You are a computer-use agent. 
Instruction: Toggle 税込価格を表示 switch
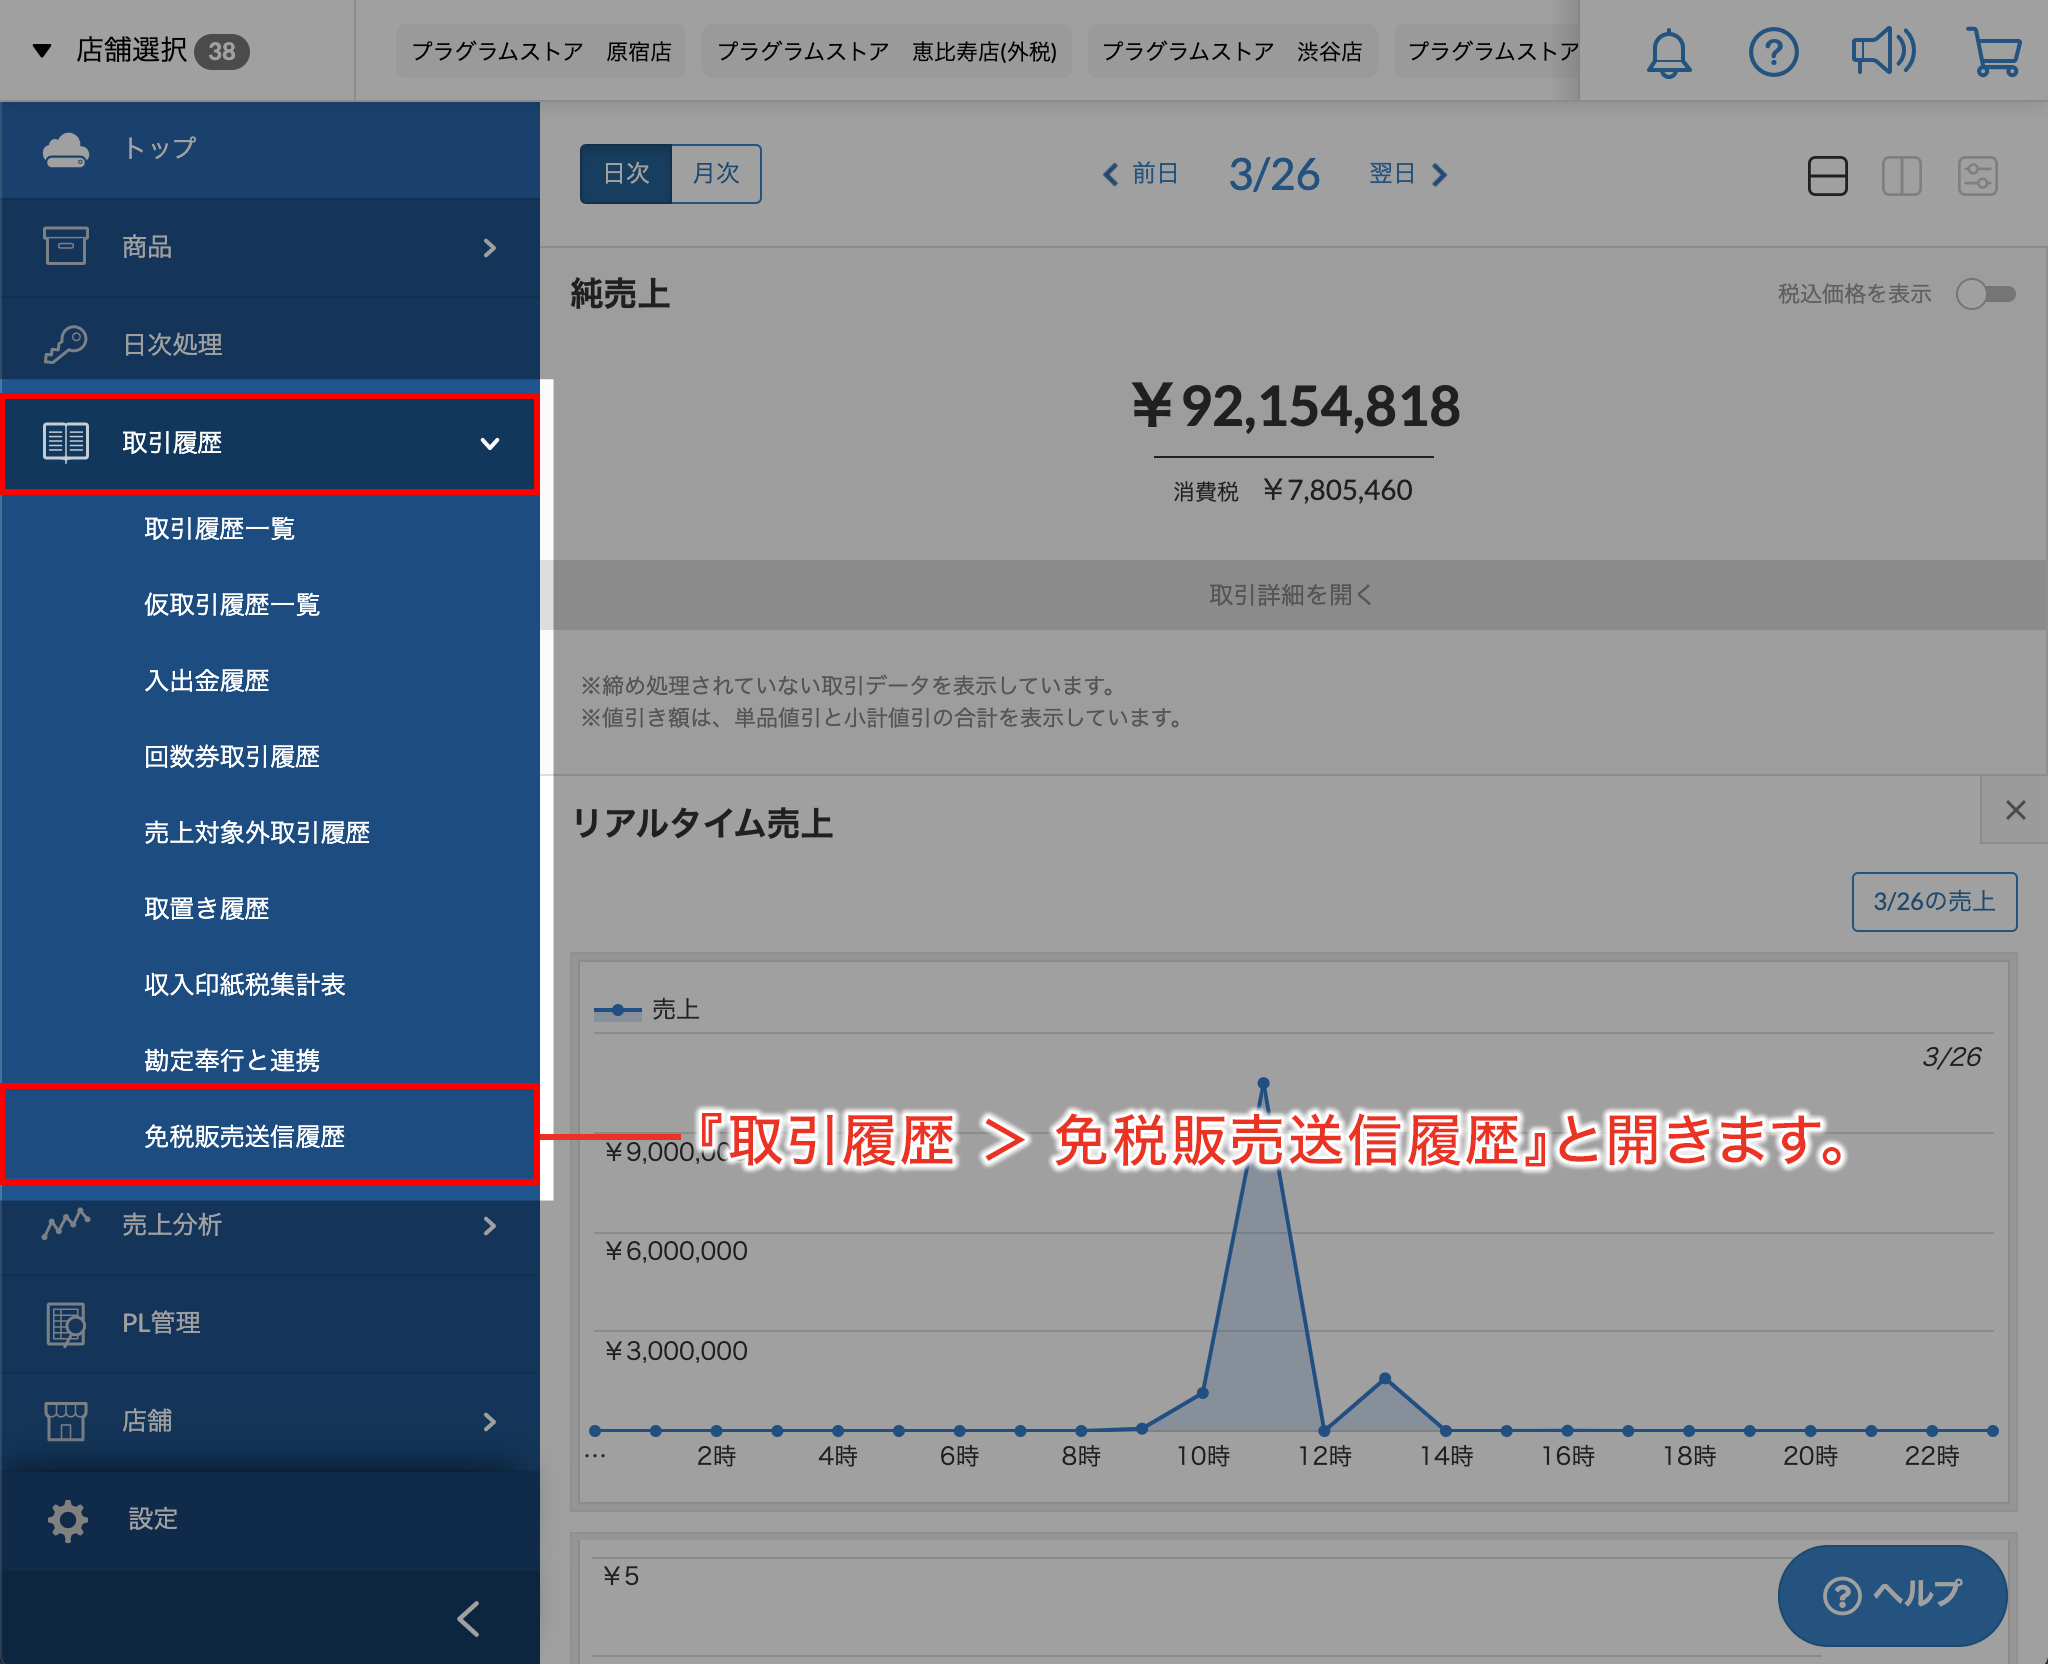(x=1986, y=294)
